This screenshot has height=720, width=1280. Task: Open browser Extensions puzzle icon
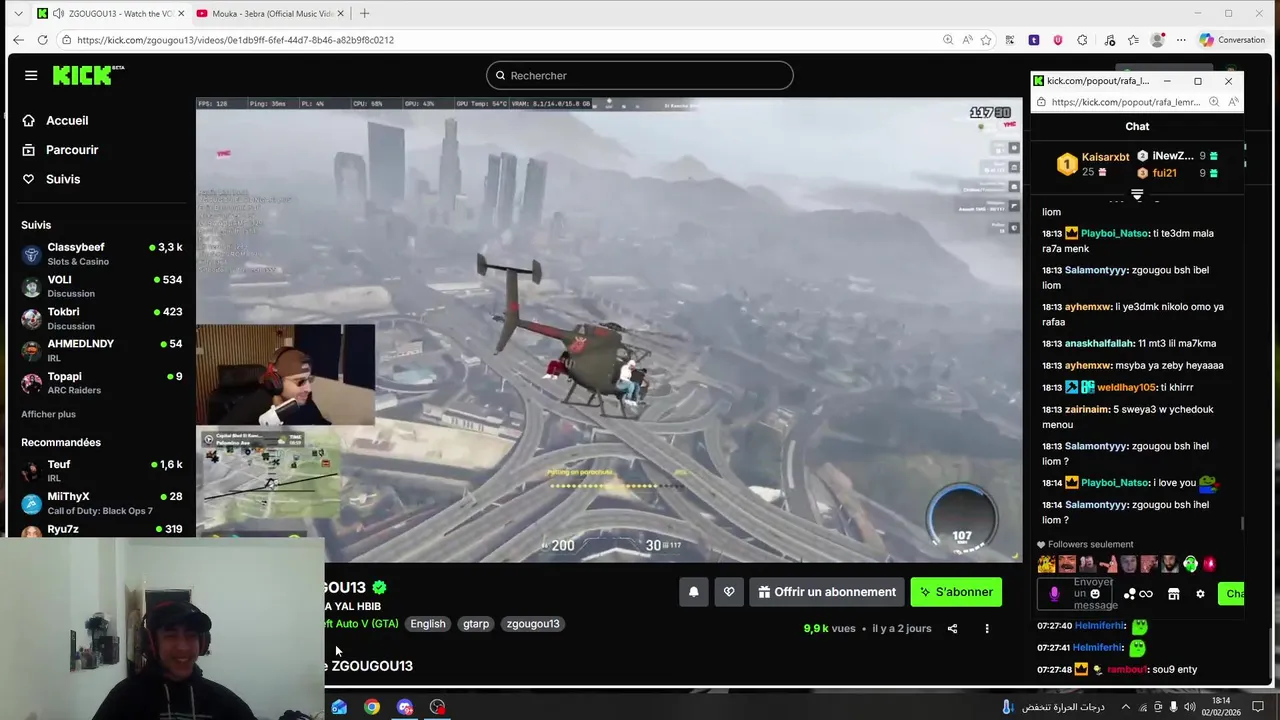click(x=1082, y=40)
